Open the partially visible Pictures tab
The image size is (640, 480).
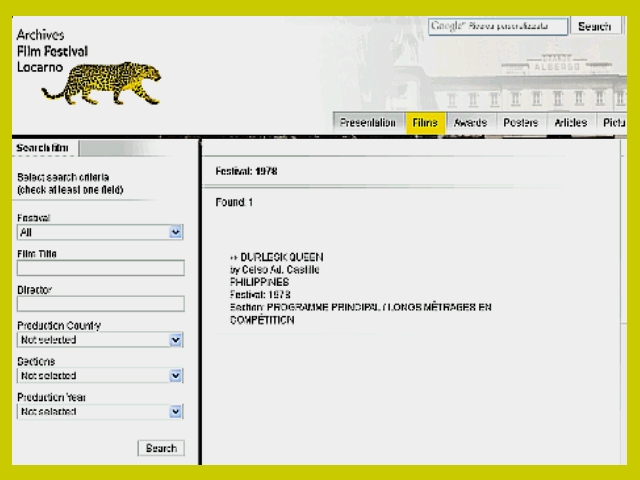[x=613, y=122]
